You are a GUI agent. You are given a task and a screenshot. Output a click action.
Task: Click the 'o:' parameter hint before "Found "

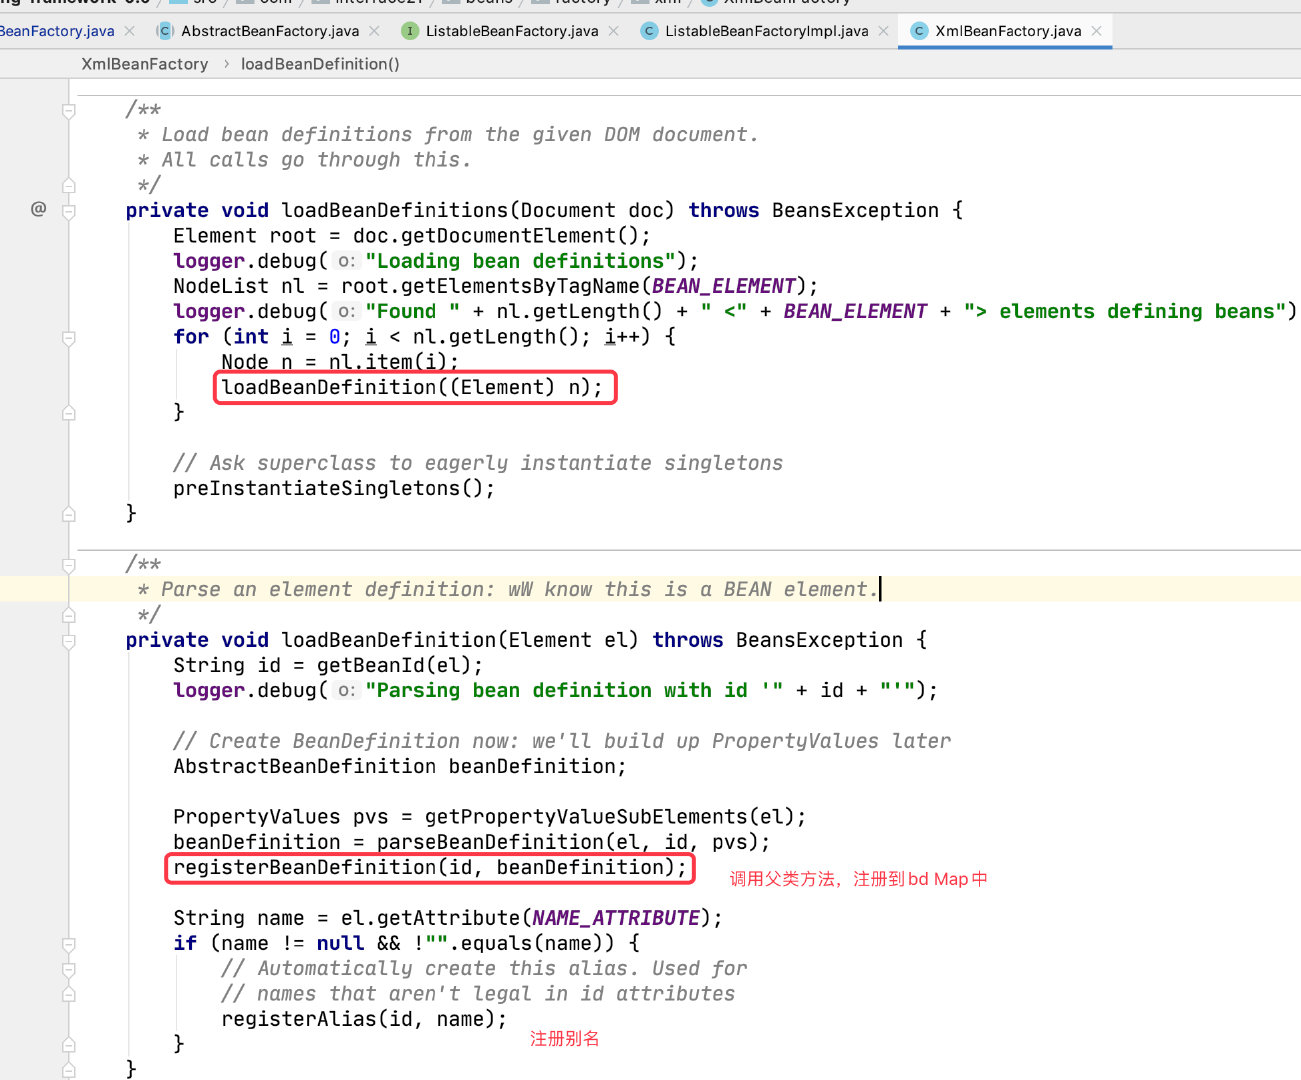tap(346, 312)
